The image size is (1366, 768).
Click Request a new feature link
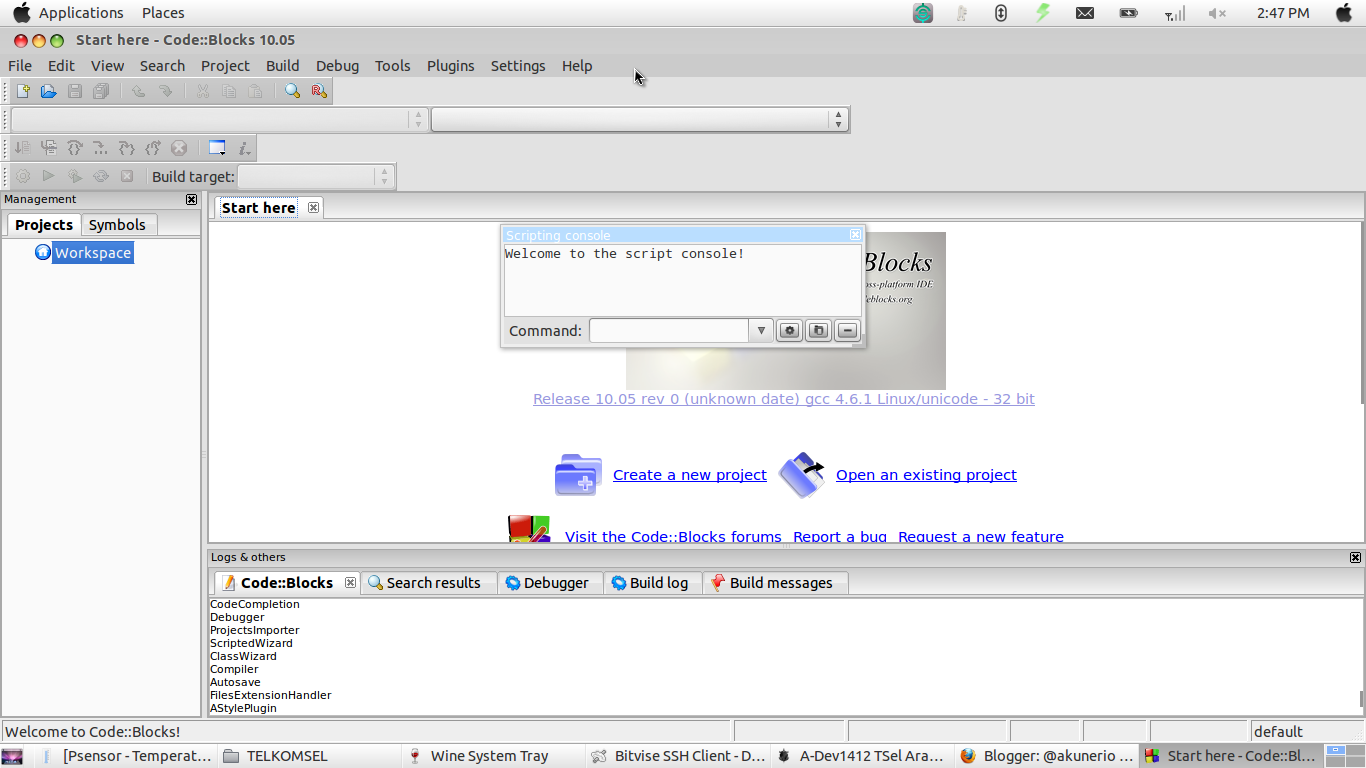[981, 537]
